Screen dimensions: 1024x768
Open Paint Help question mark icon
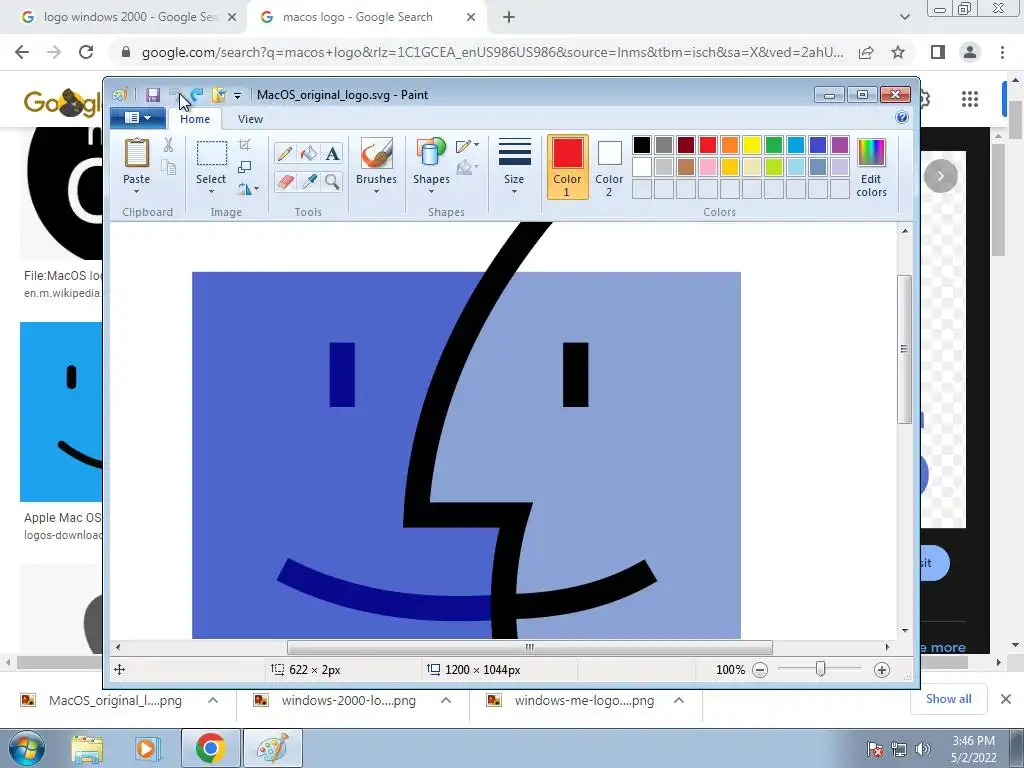[902, 118]
